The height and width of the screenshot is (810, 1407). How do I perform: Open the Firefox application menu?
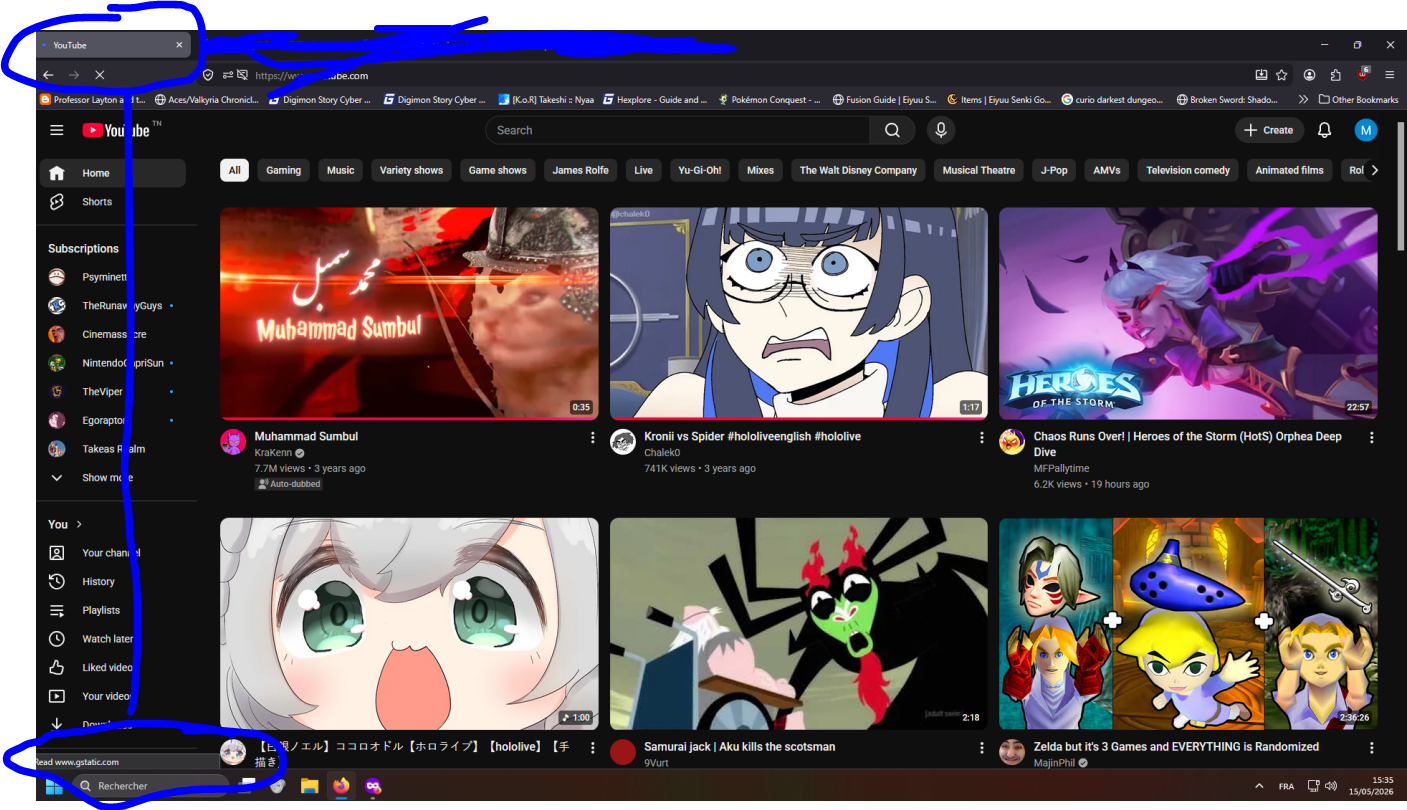click(1390, 75)
